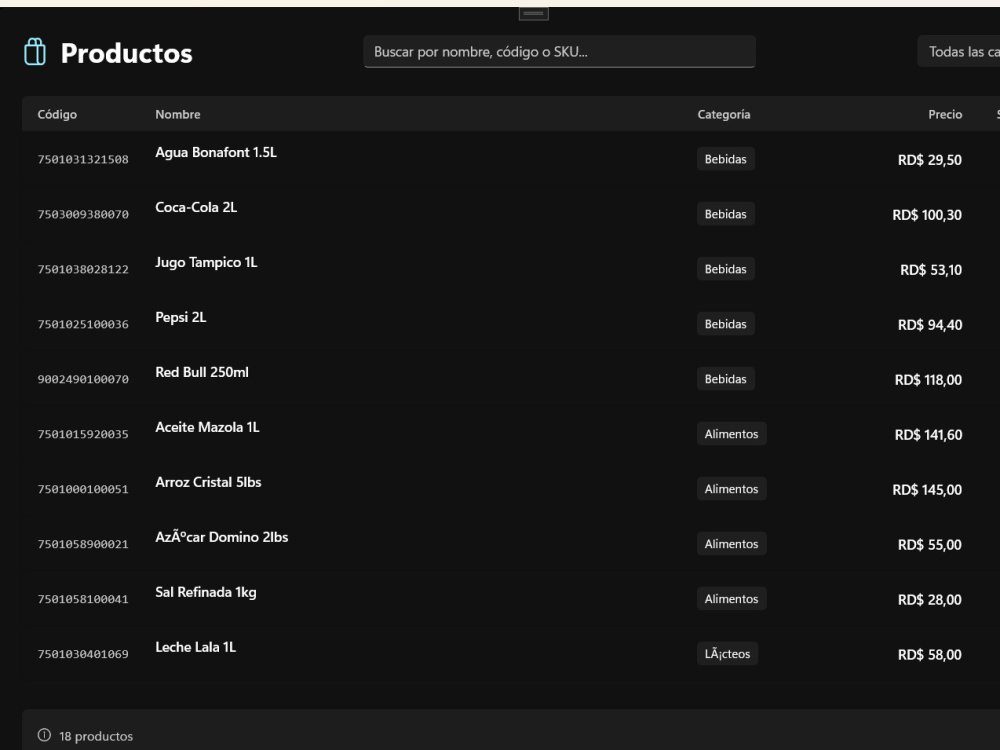The height and width of the screenshot is (750, 1000).
Task: Click code 7501031321508
Action: click(83, 159)
